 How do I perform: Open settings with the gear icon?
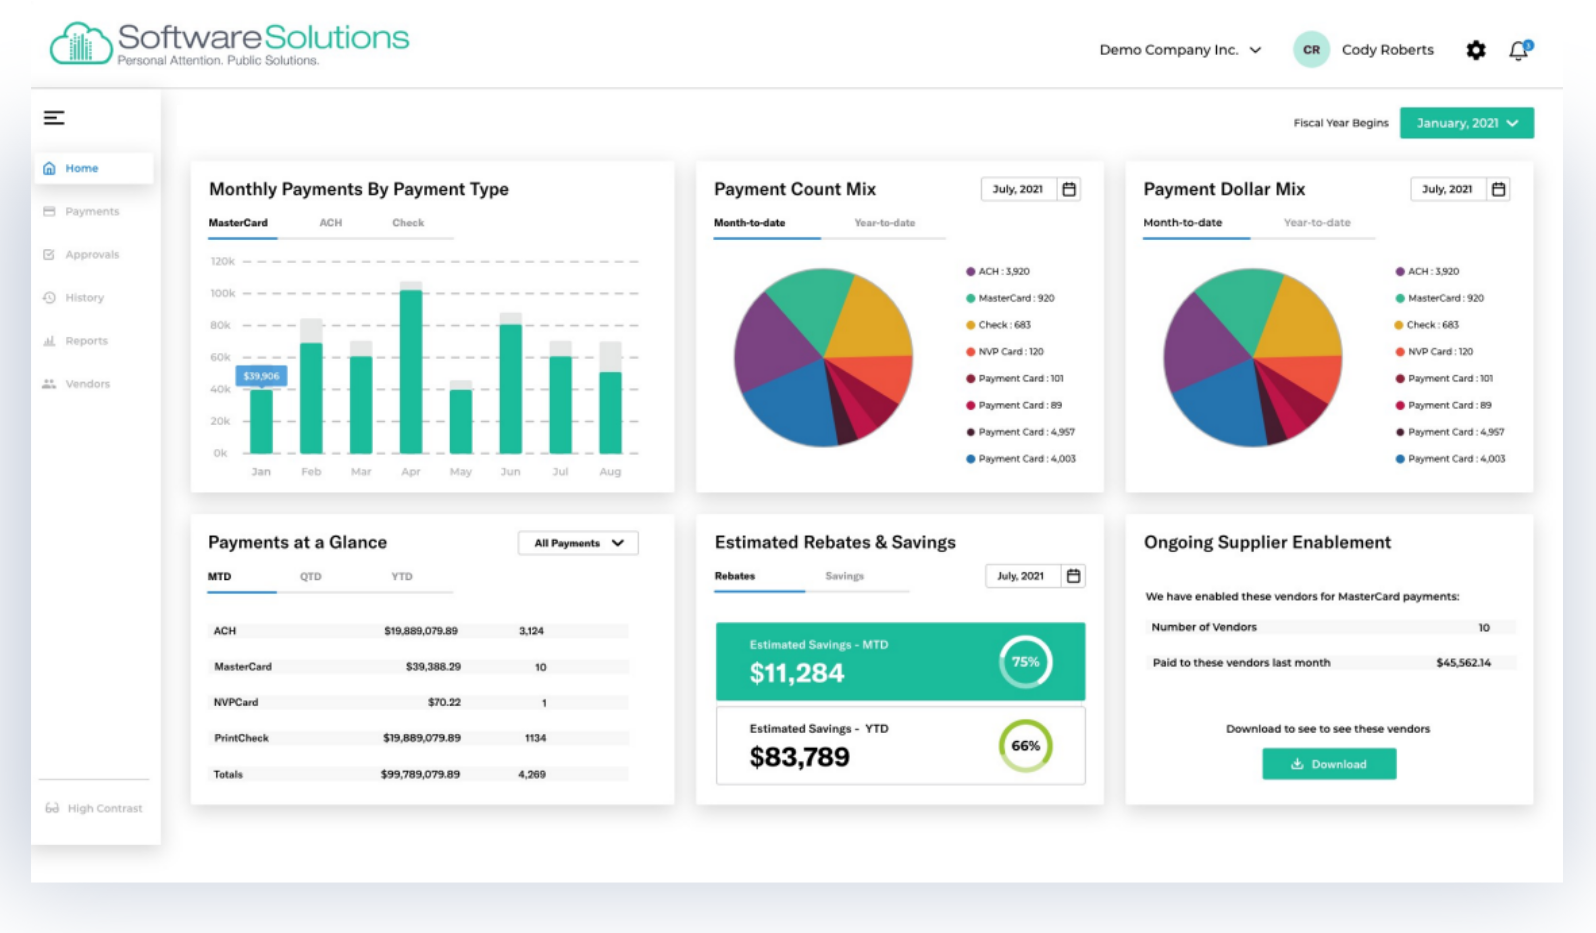(1476, 50)
